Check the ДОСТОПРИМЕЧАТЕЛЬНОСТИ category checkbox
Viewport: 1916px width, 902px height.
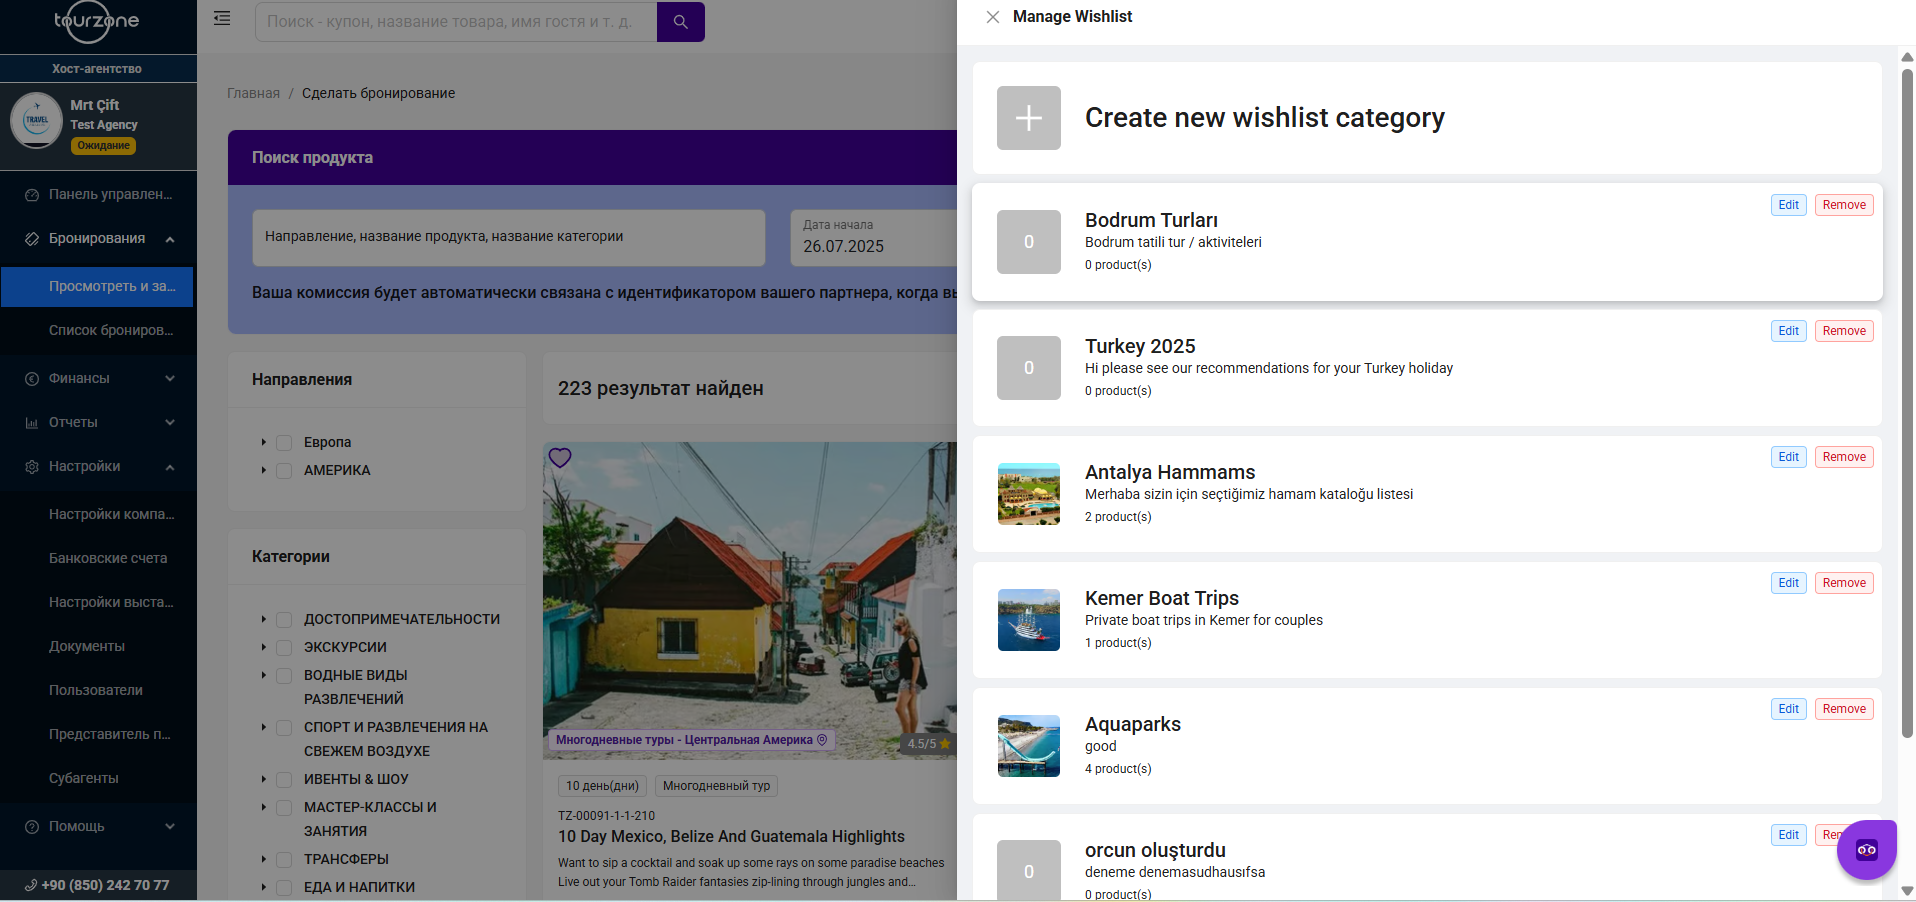pyautogui.click(x=284, y=620)
